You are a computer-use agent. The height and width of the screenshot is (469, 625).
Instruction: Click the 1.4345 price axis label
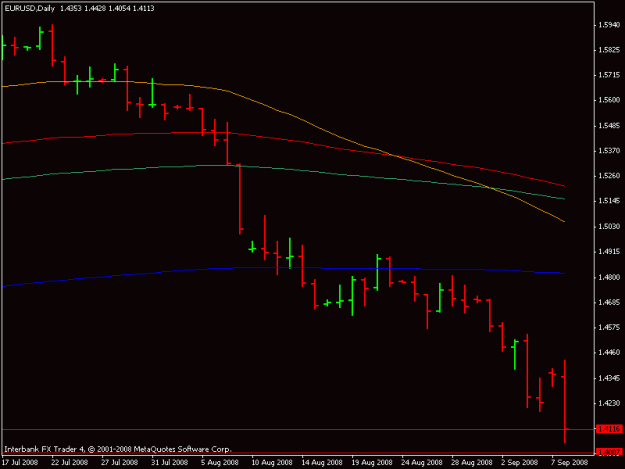pos(609,378)
